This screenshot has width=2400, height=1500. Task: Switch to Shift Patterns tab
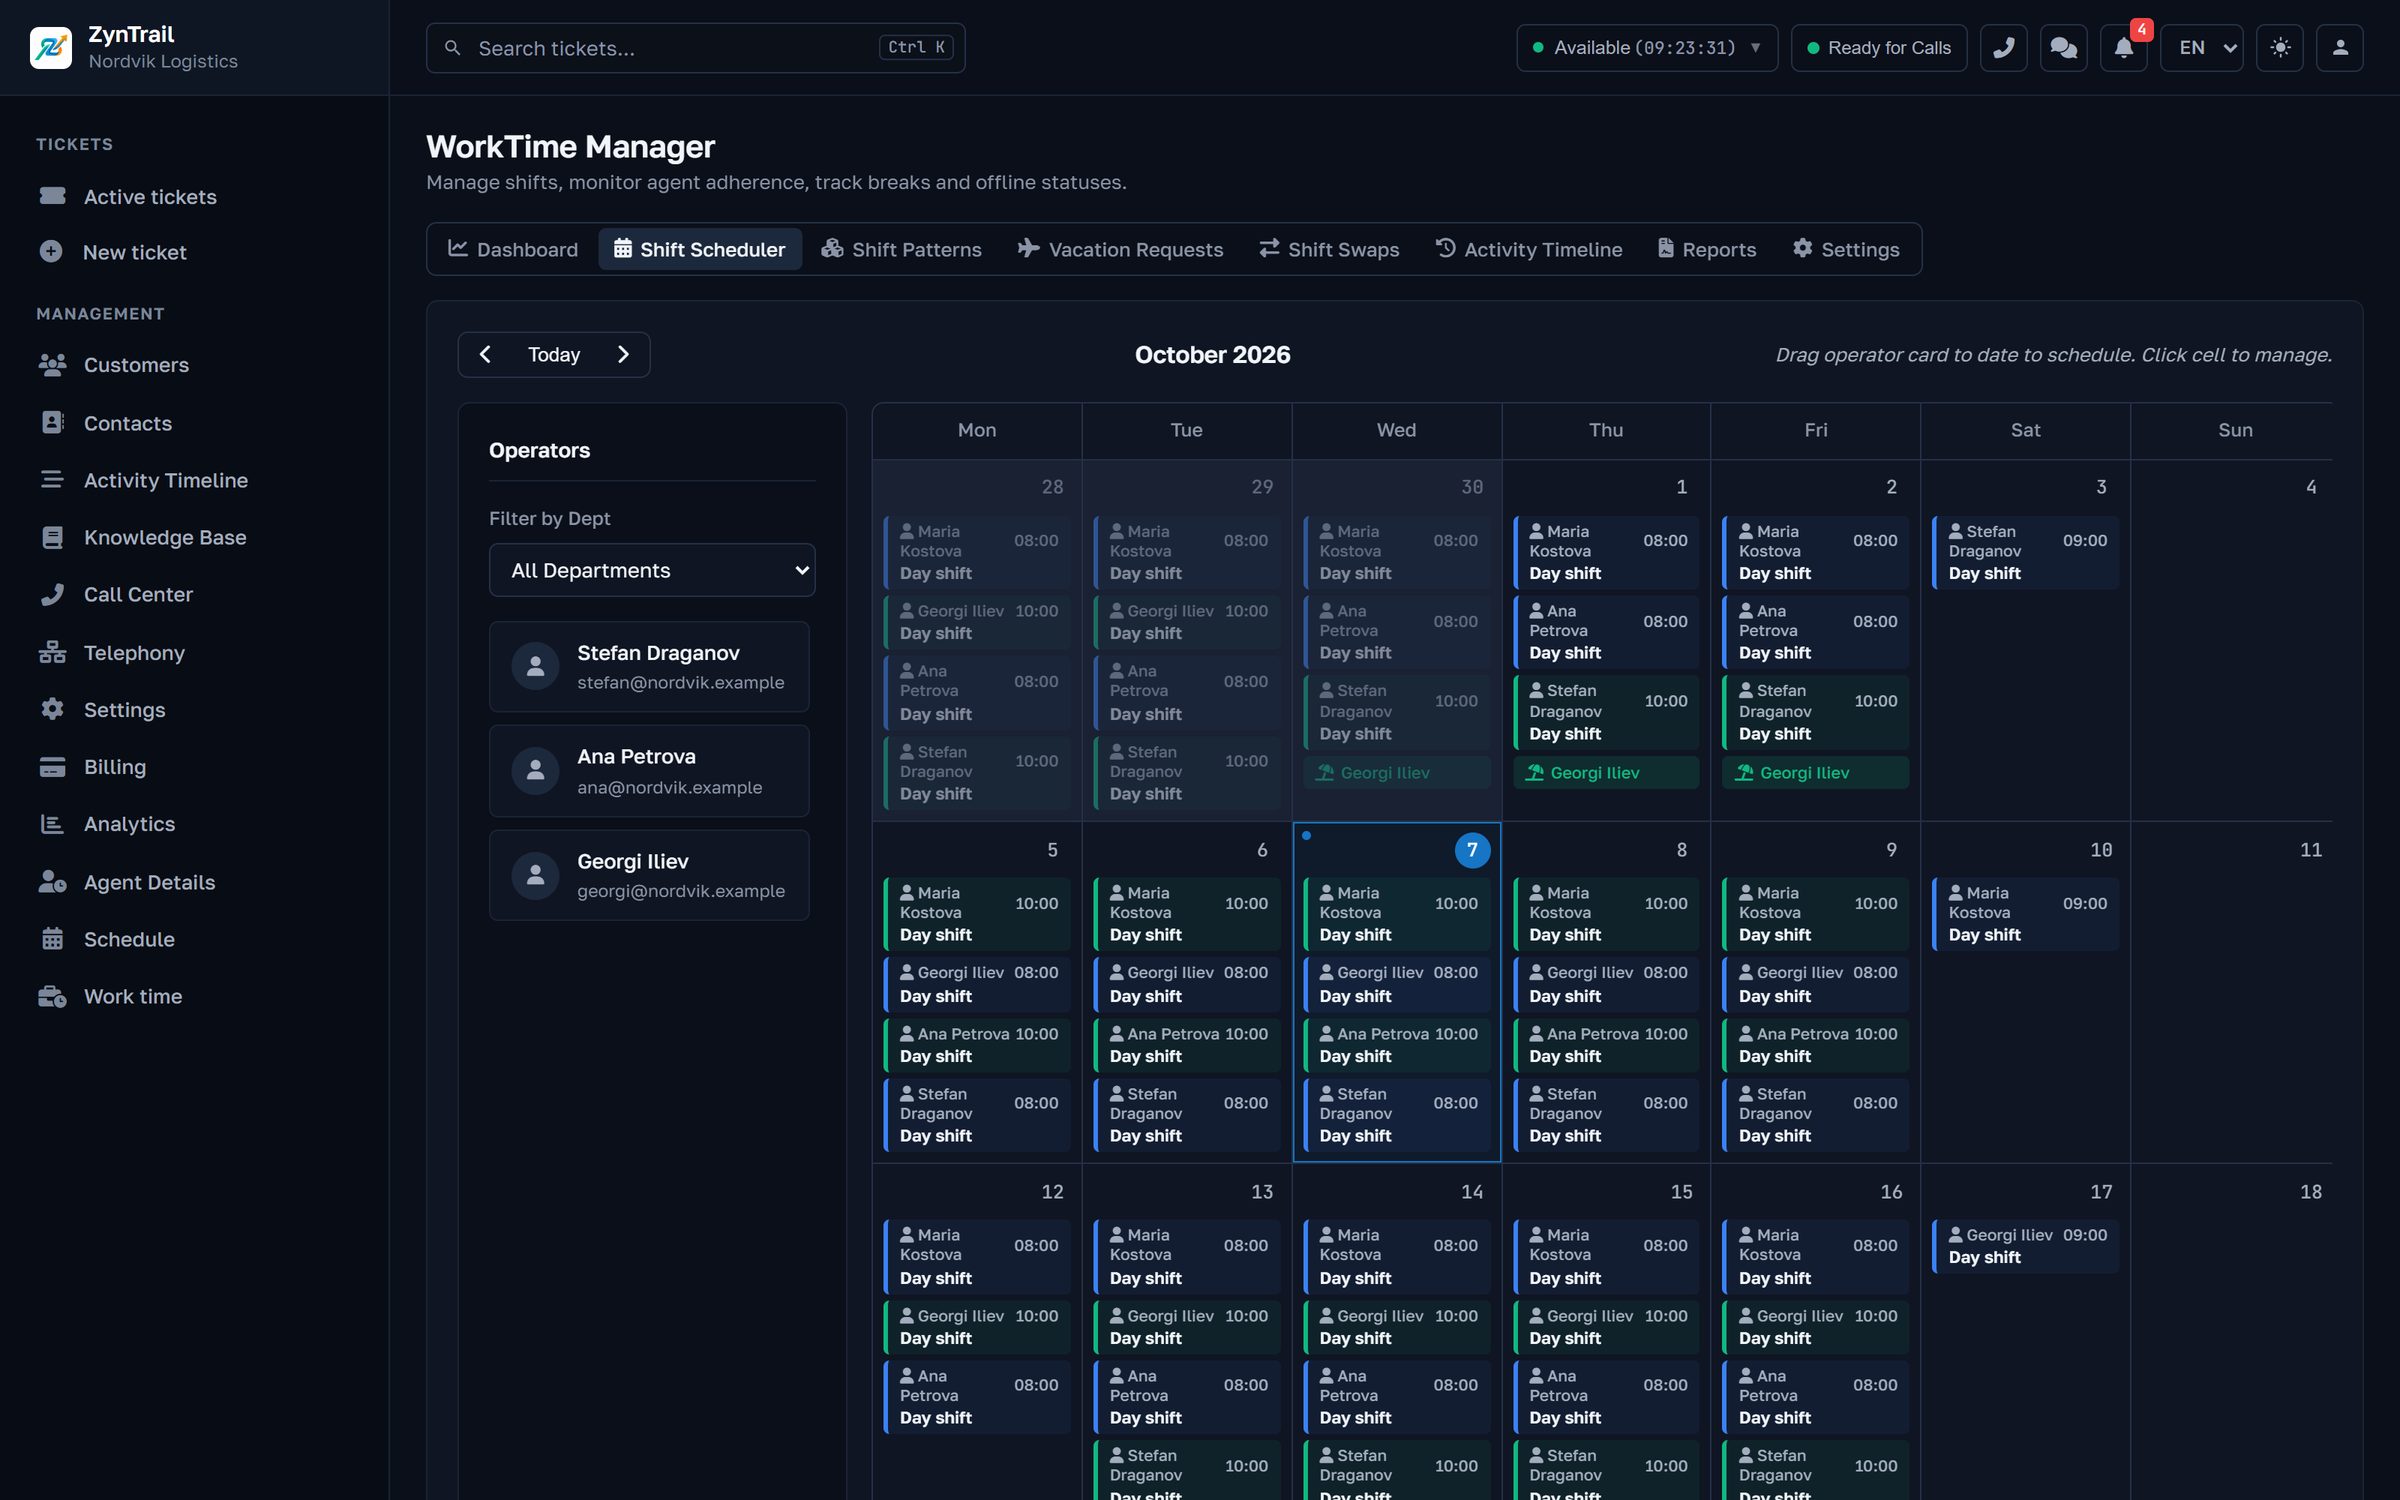pos(902,249)
